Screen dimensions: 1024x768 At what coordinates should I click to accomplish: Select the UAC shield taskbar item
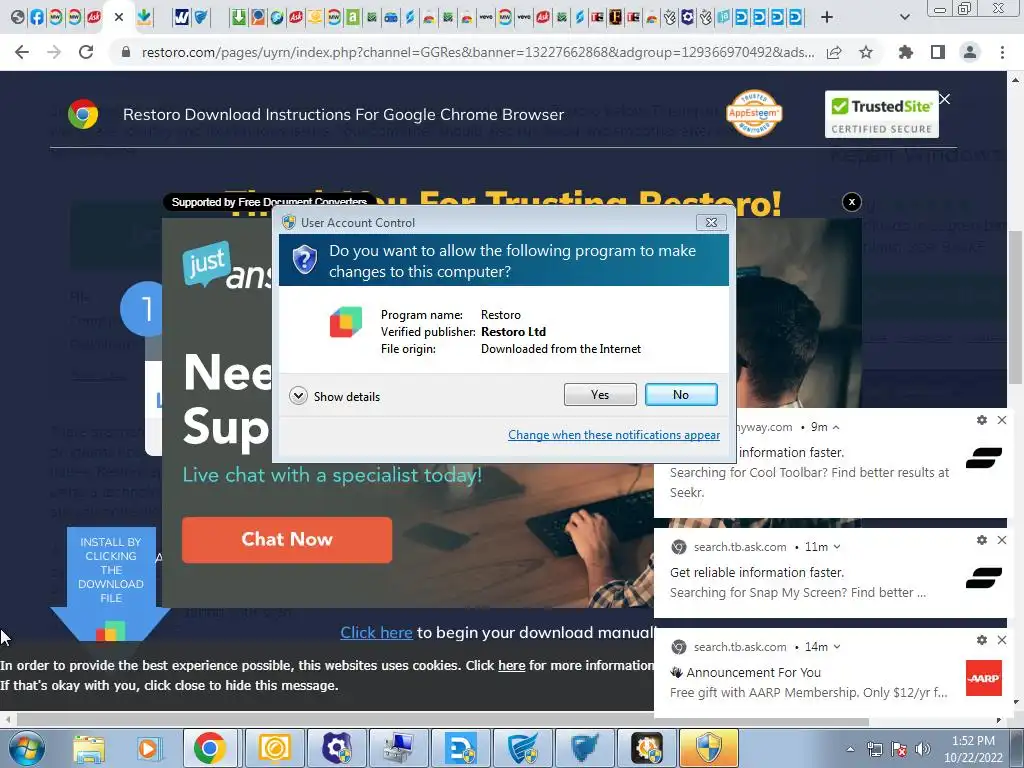click(709, 748)
